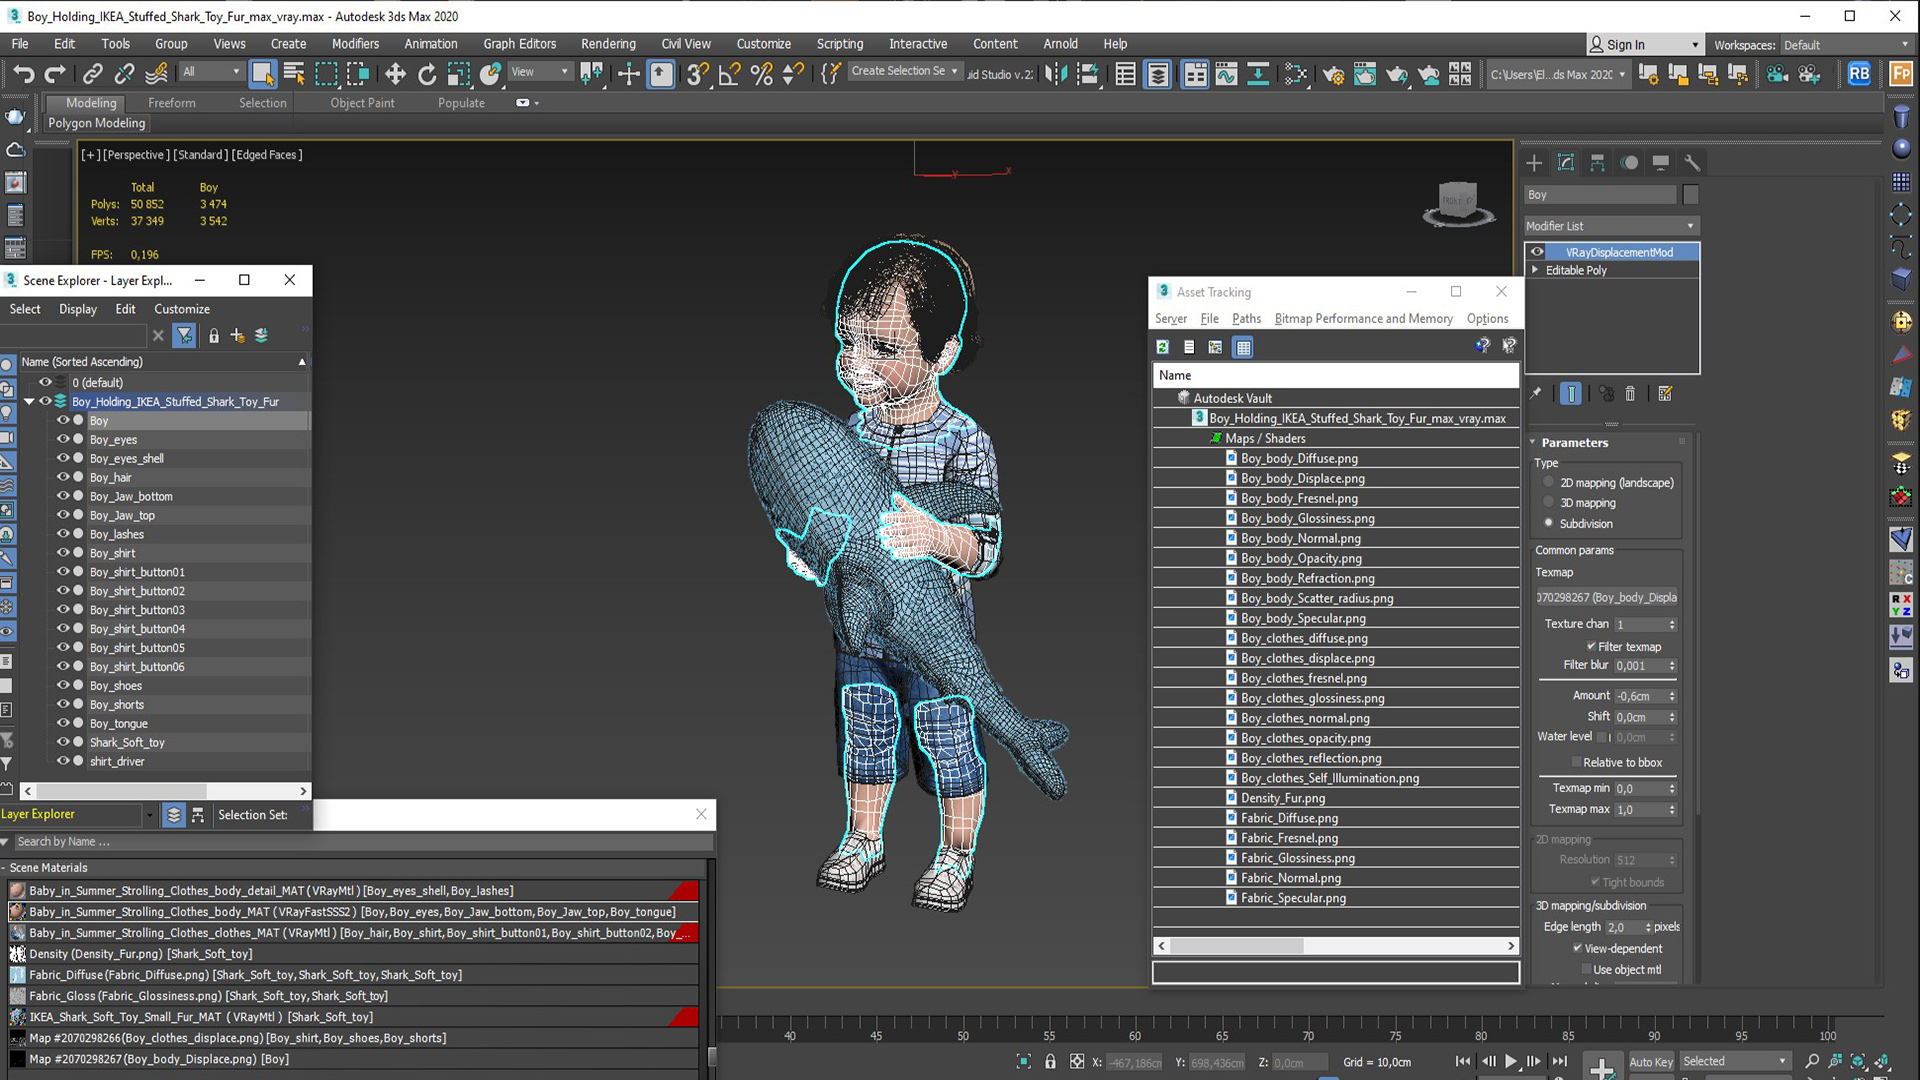Toggle Percent Snap icon
The image size is (1920, 1080).
click(x=761, y=73)
